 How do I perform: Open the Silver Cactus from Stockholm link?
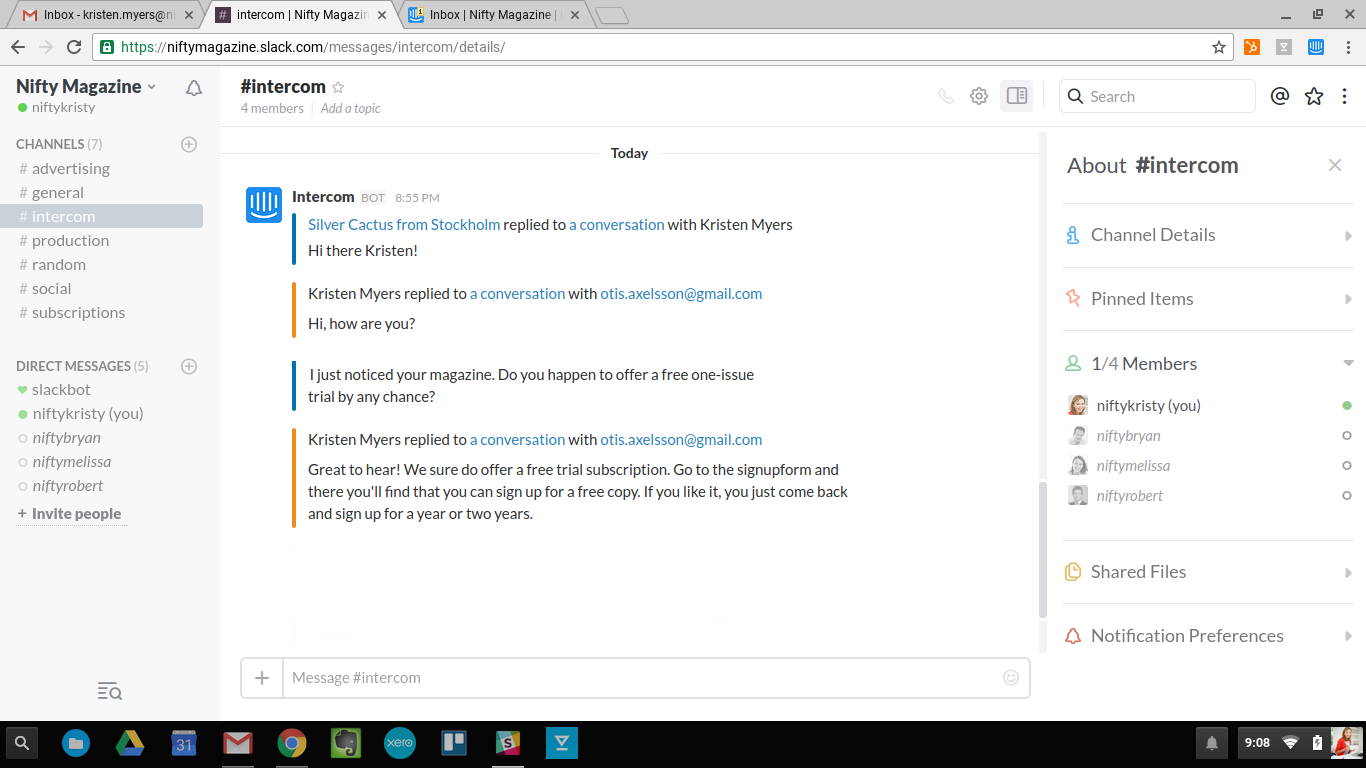pyautogui.click(x=404, y=225)
